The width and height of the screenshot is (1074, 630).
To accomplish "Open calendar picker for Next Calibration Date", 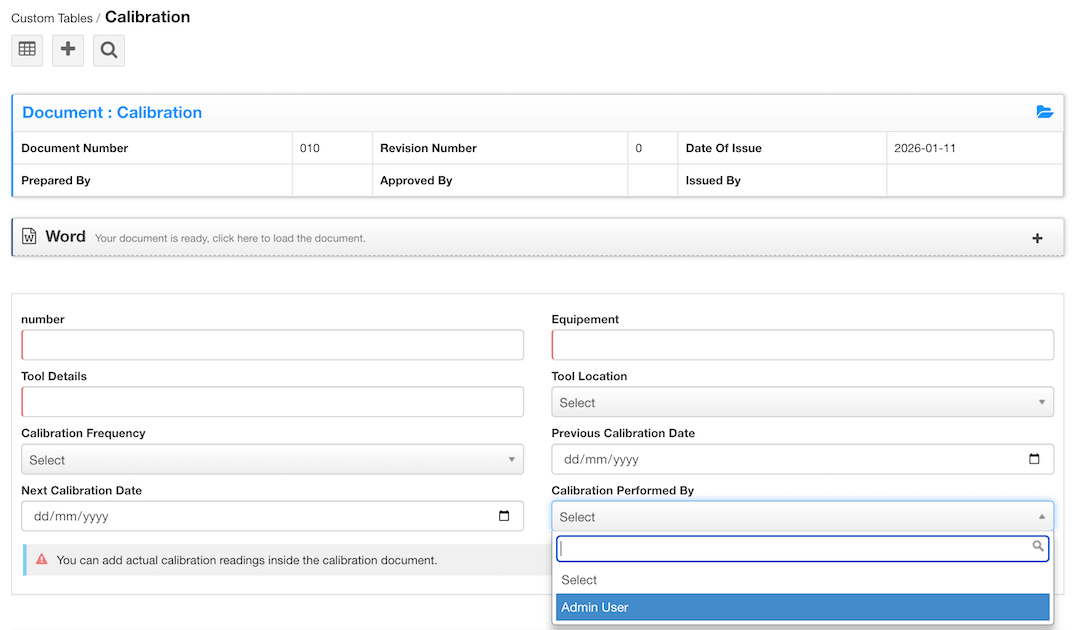I will click(x=504, y=516).
